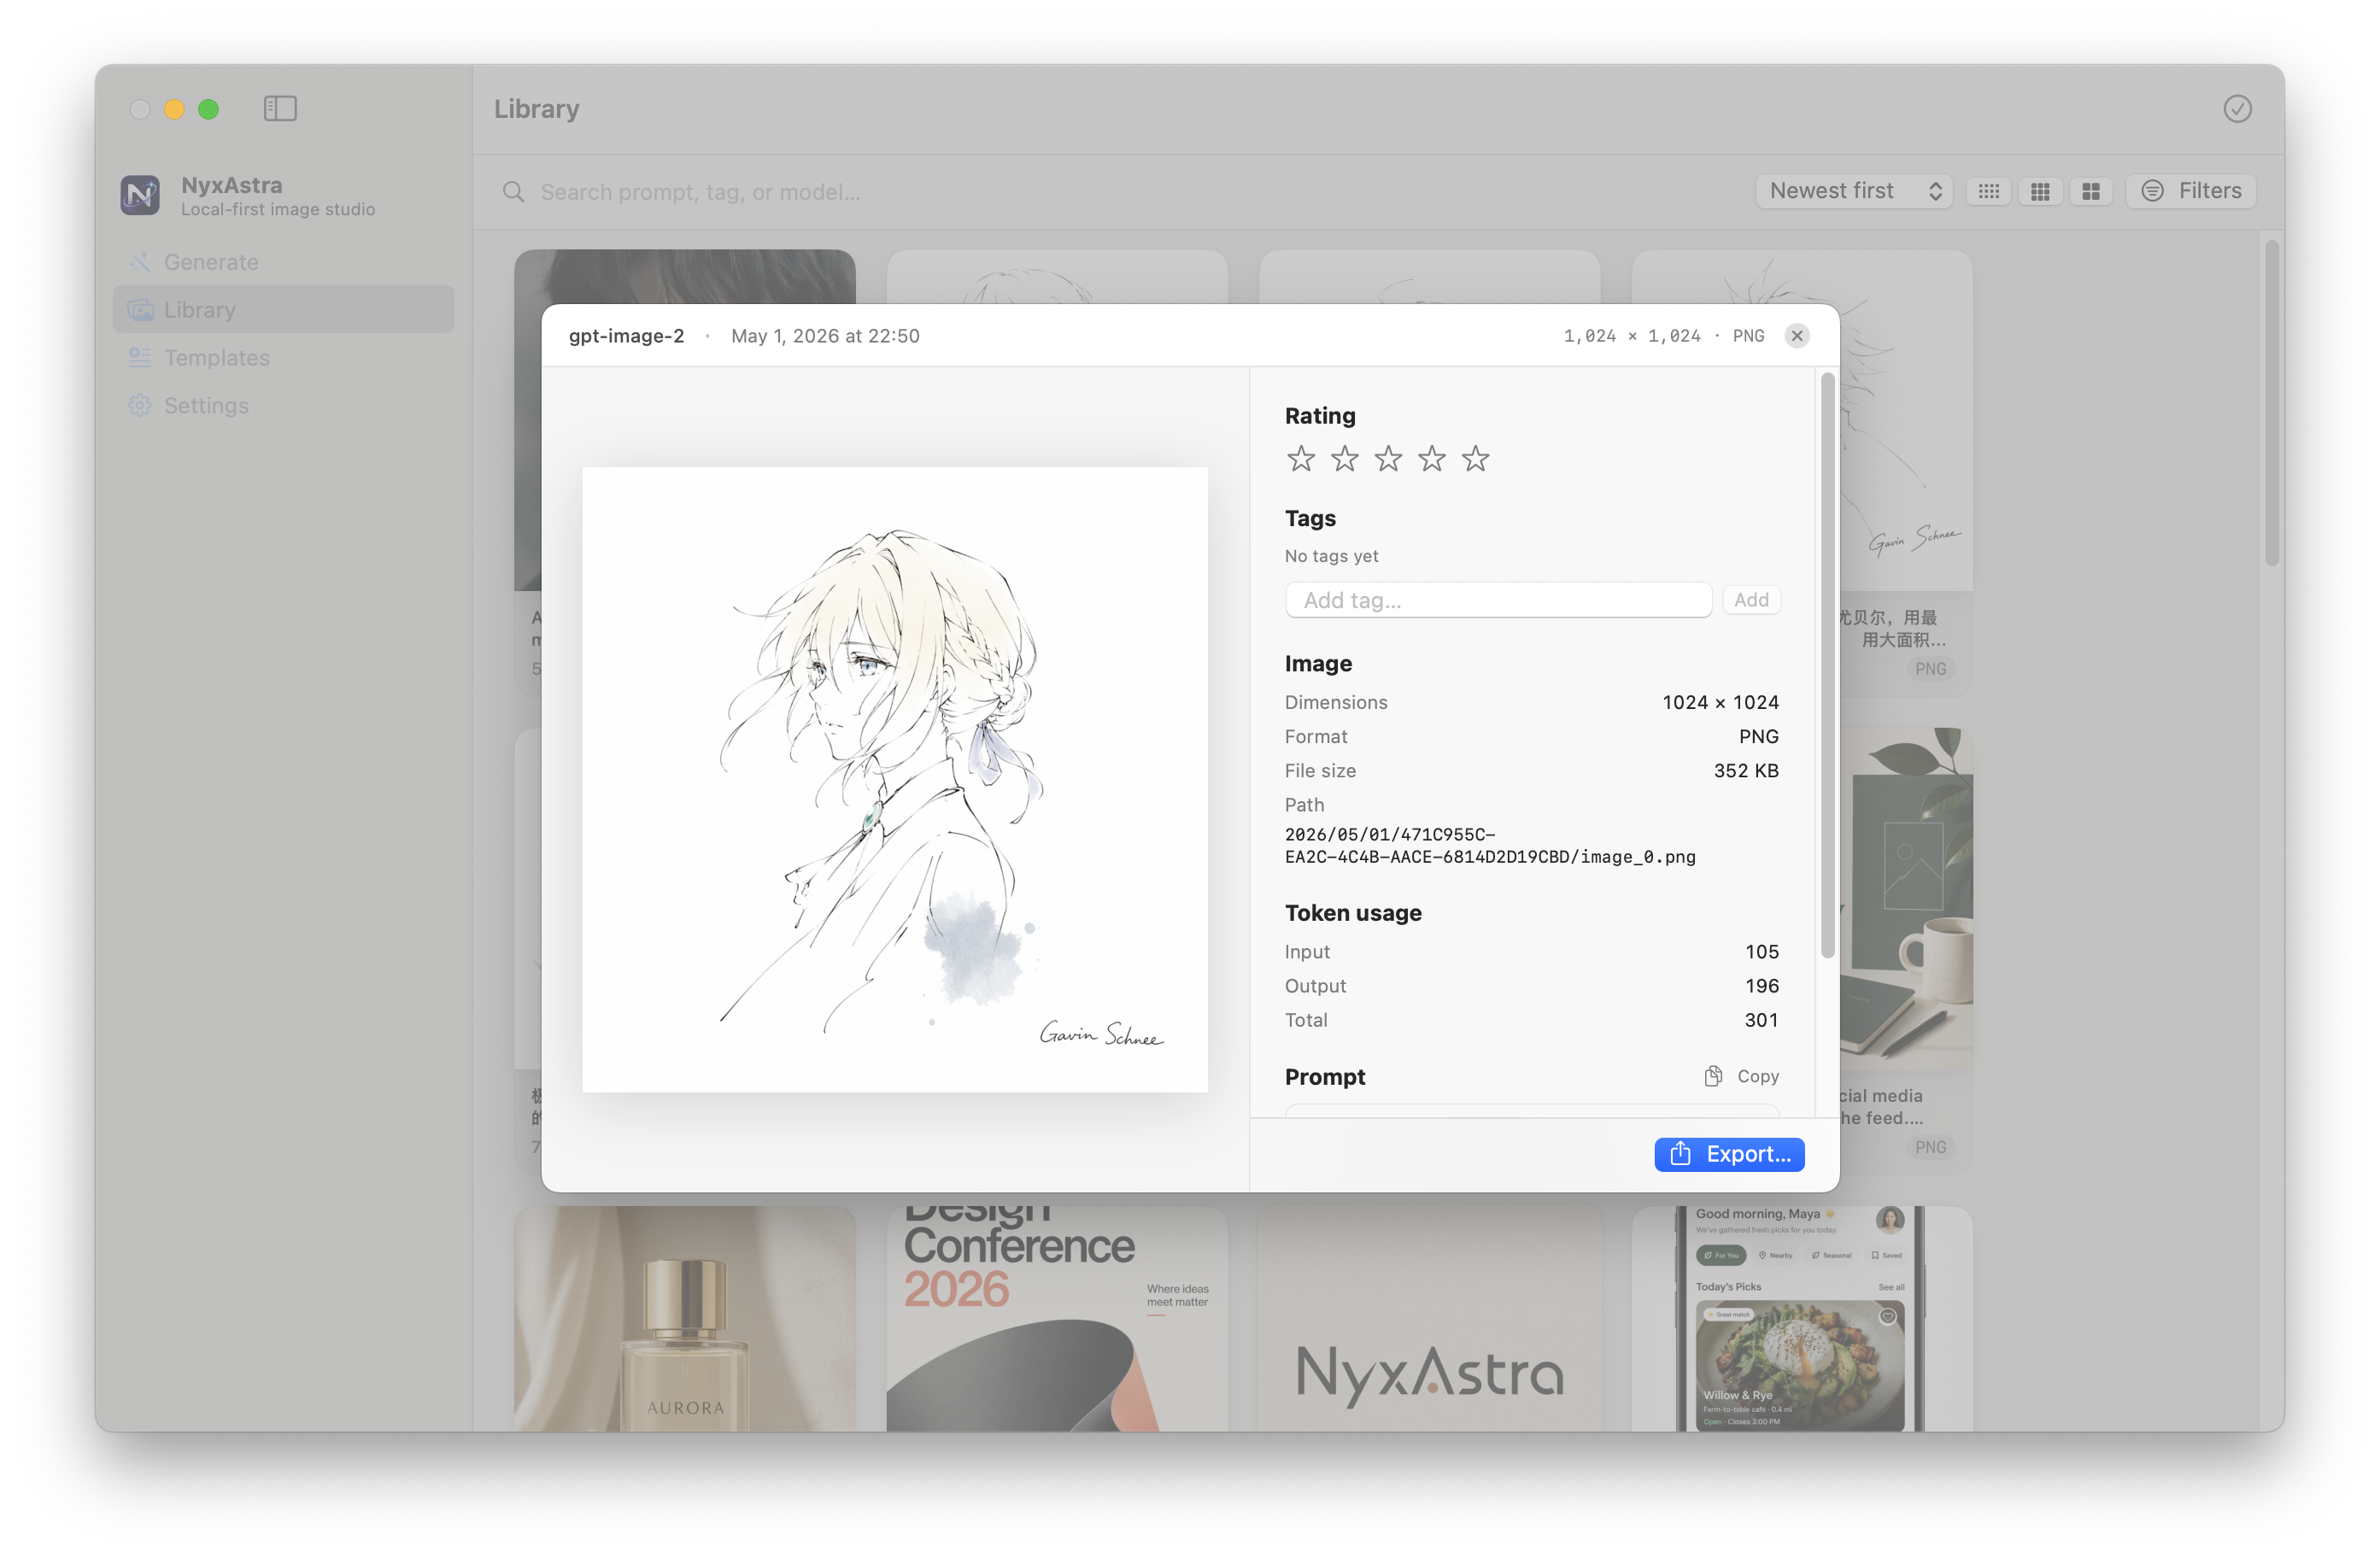Click the library search field
This screenshot has width=2380, height=1558.
[x=1120, y=192]
